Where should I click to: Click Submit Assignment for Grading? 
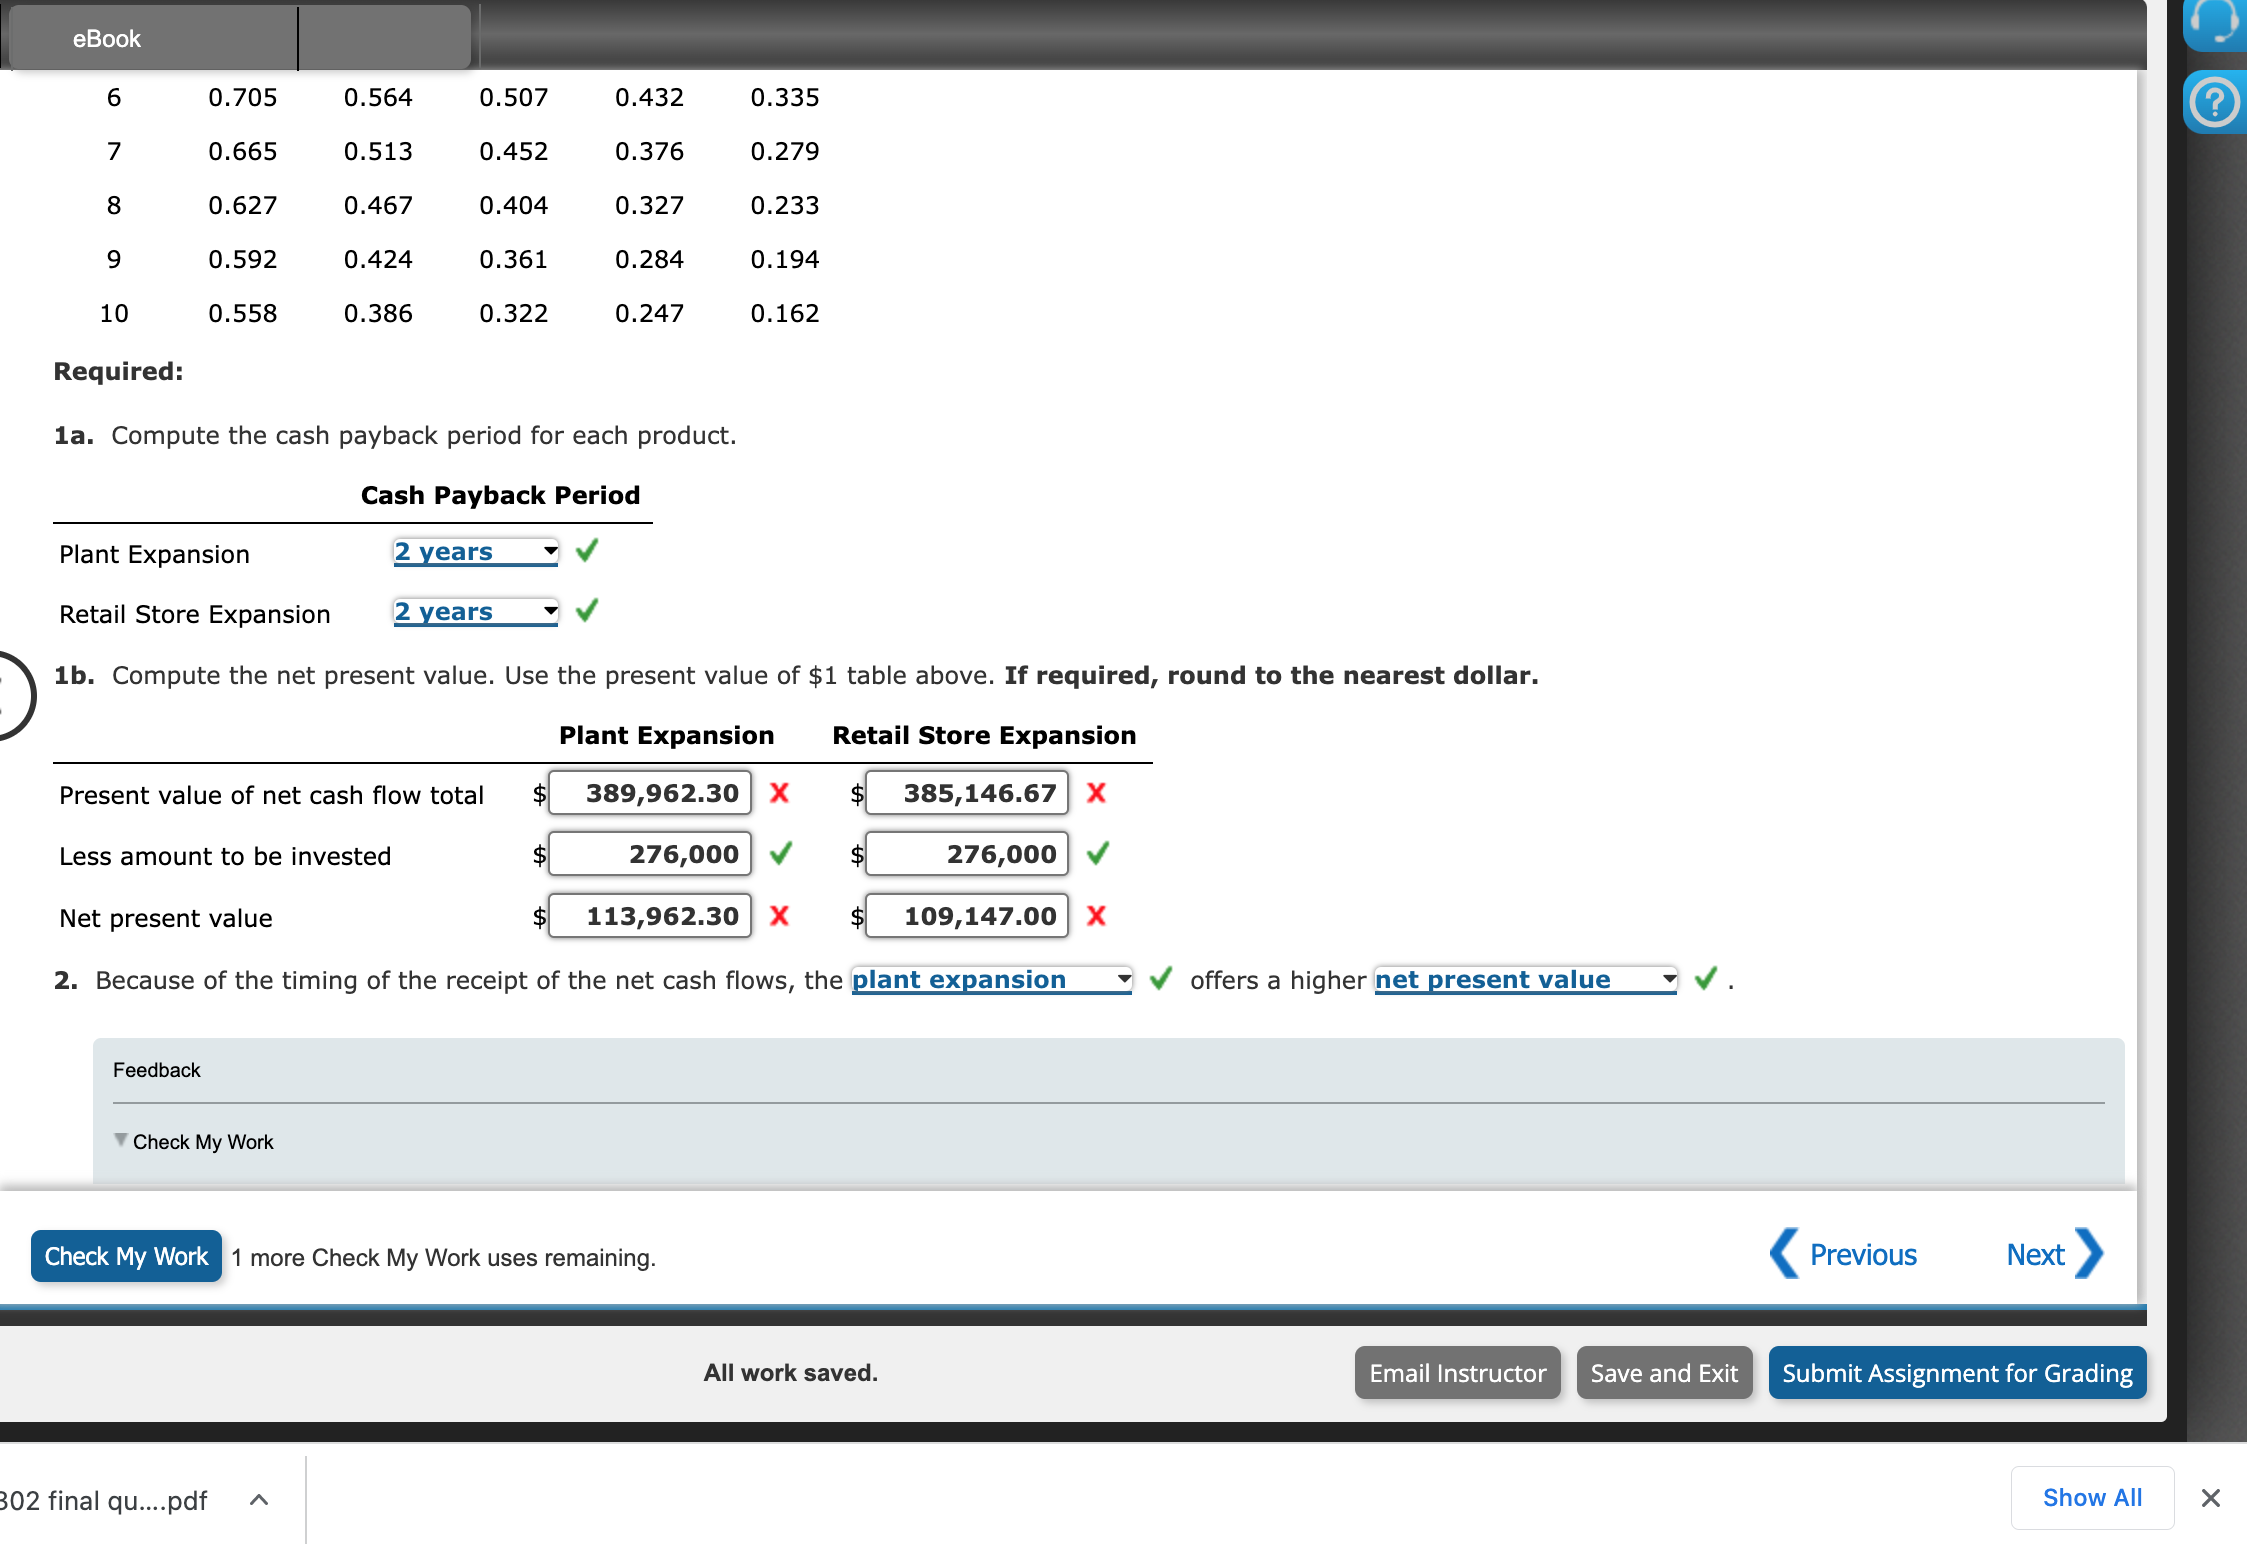coord(1955,1372)
